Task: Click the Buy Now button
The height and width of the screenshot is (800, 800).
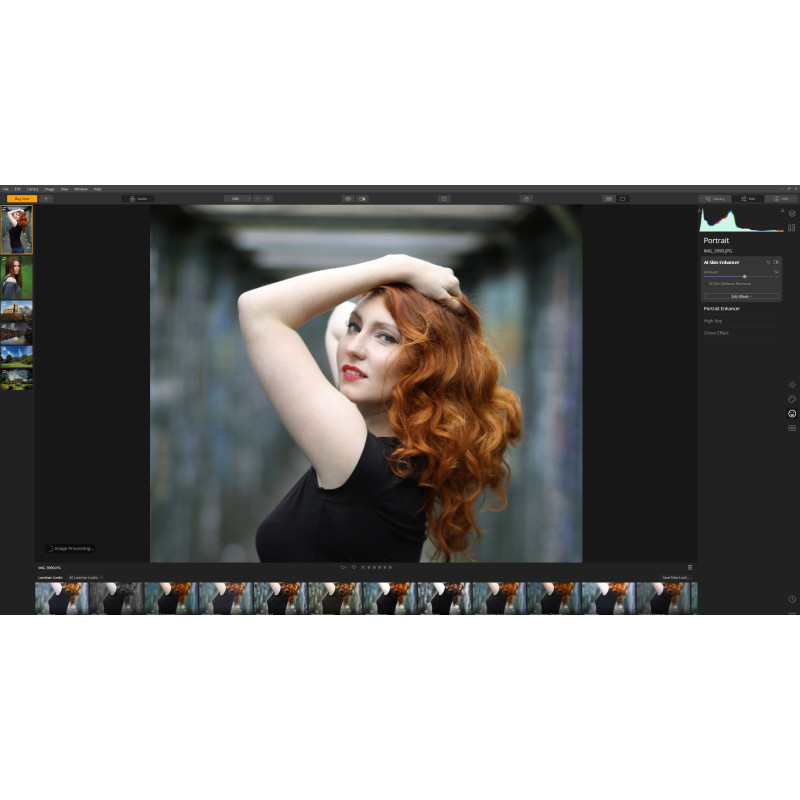Action: (x=21, y=199)
